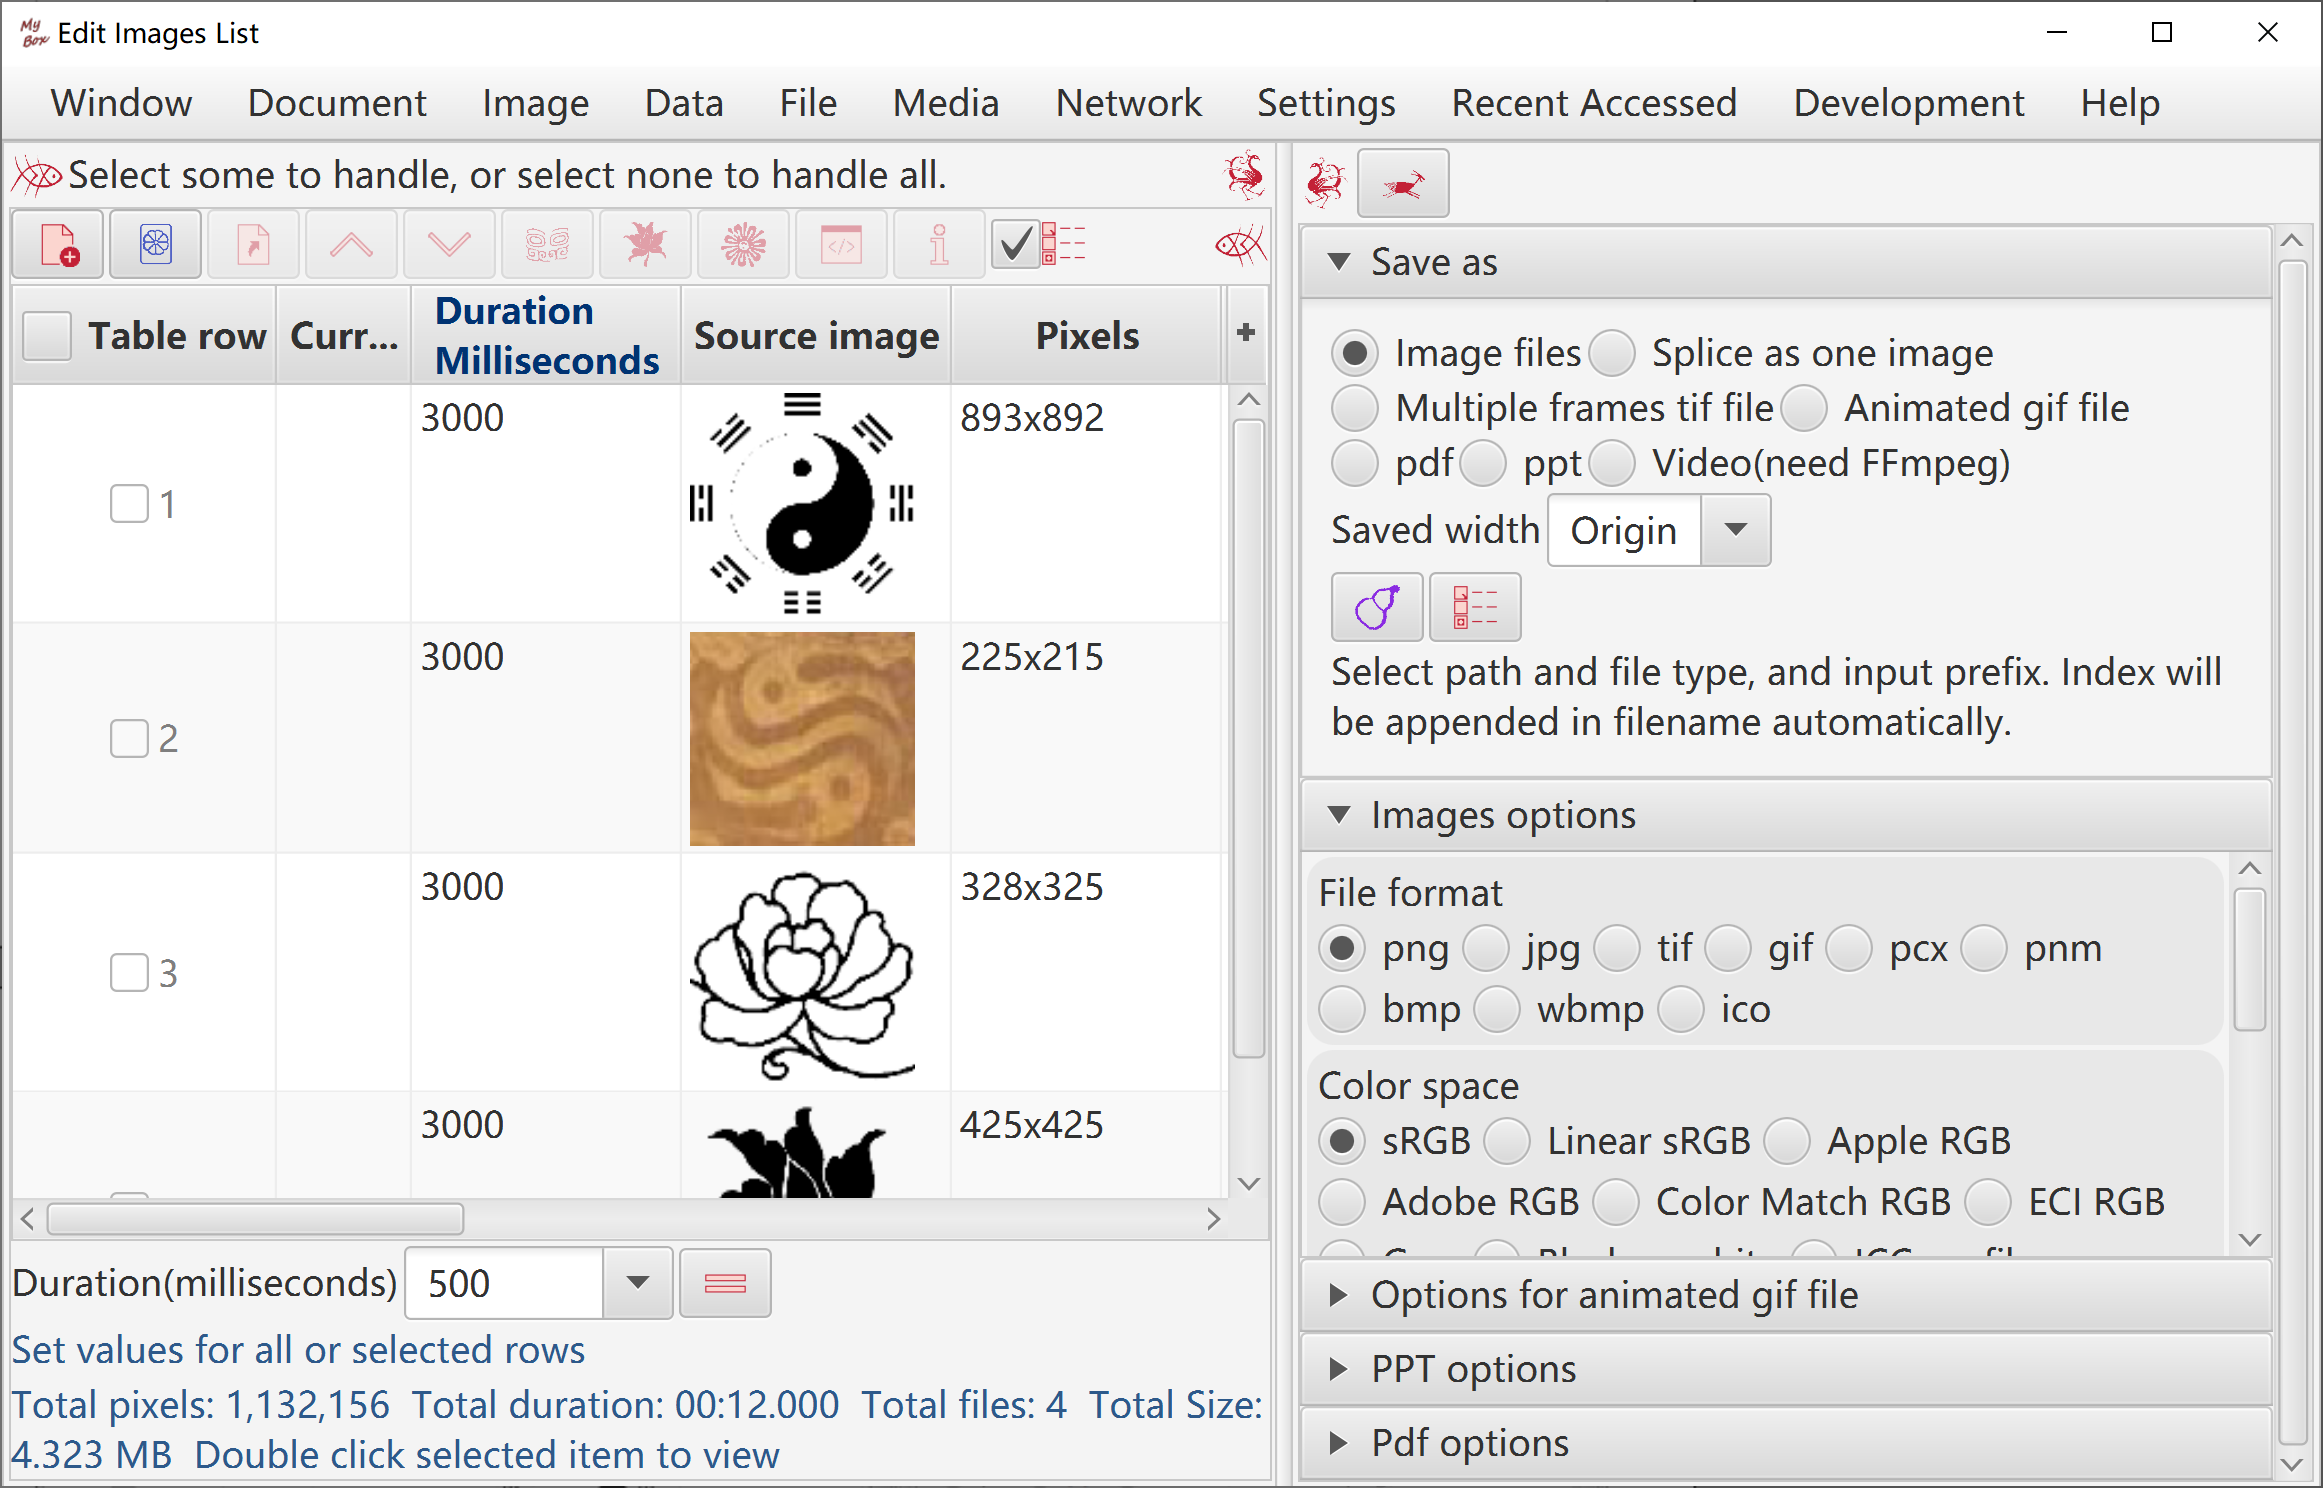Select the Animated gif file radio button

1805,409
